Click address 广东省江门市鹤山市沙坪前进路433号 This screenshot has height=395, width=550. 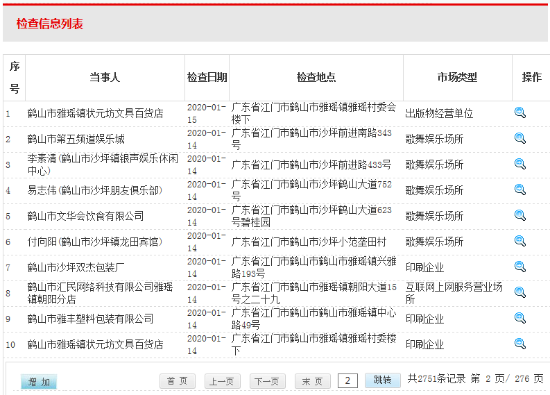tap(311, 165)
